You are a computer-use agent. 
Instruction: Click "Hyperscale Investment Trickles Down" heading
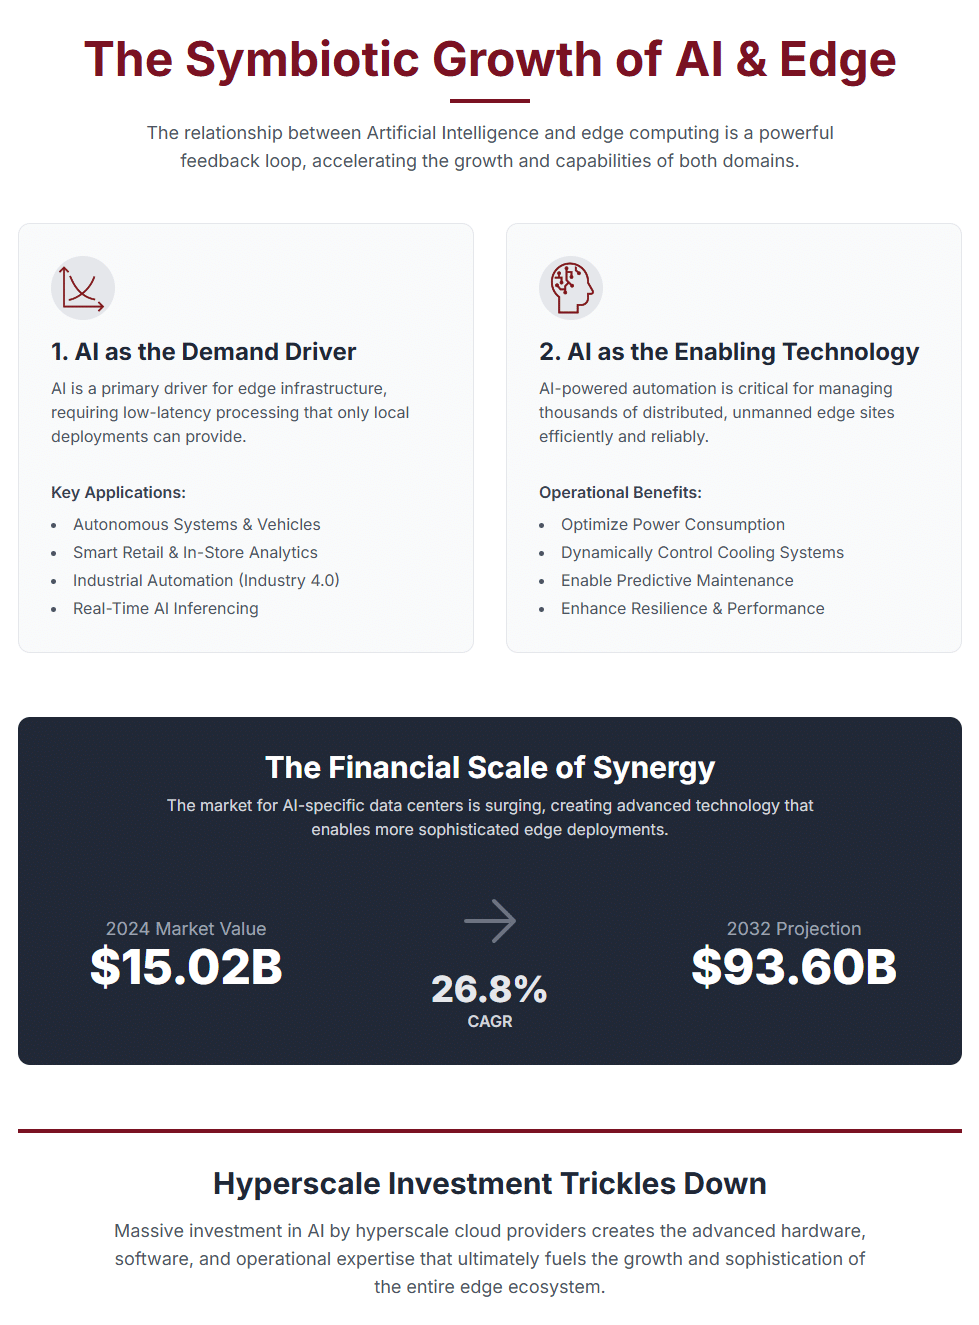490,1183
